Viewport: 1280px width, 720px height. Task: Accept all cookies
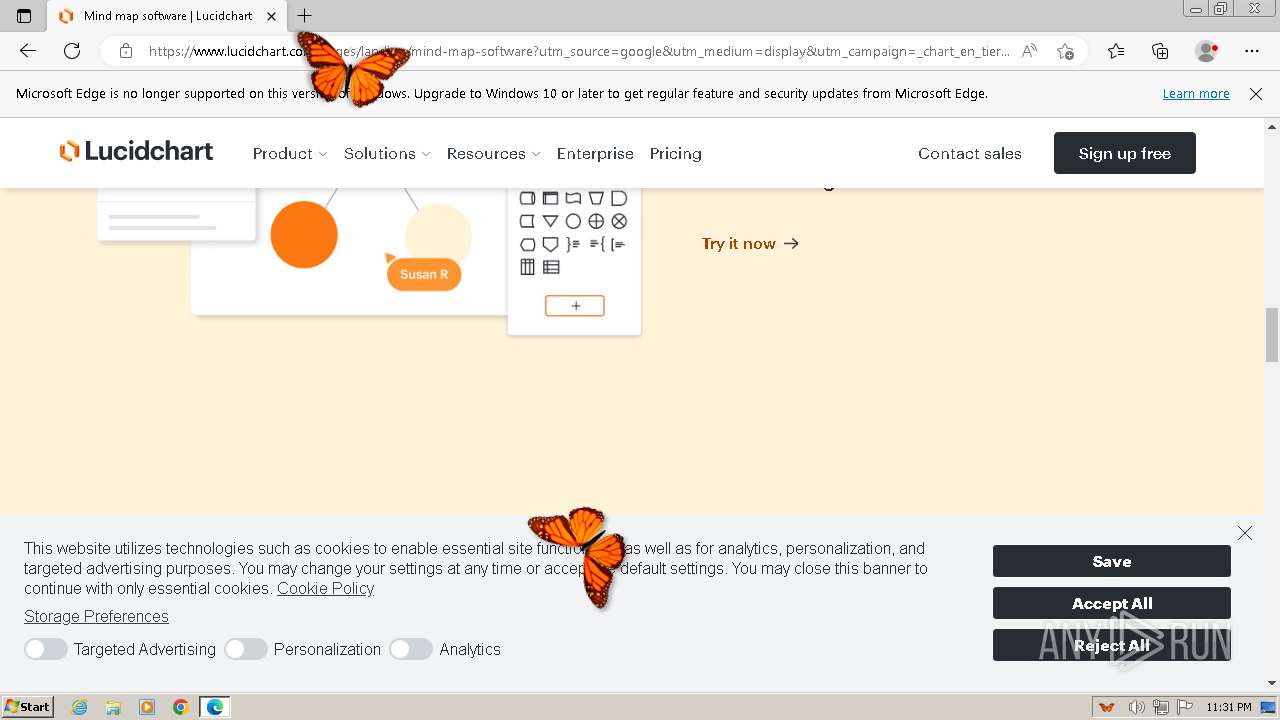click(x=1112, y=603)
